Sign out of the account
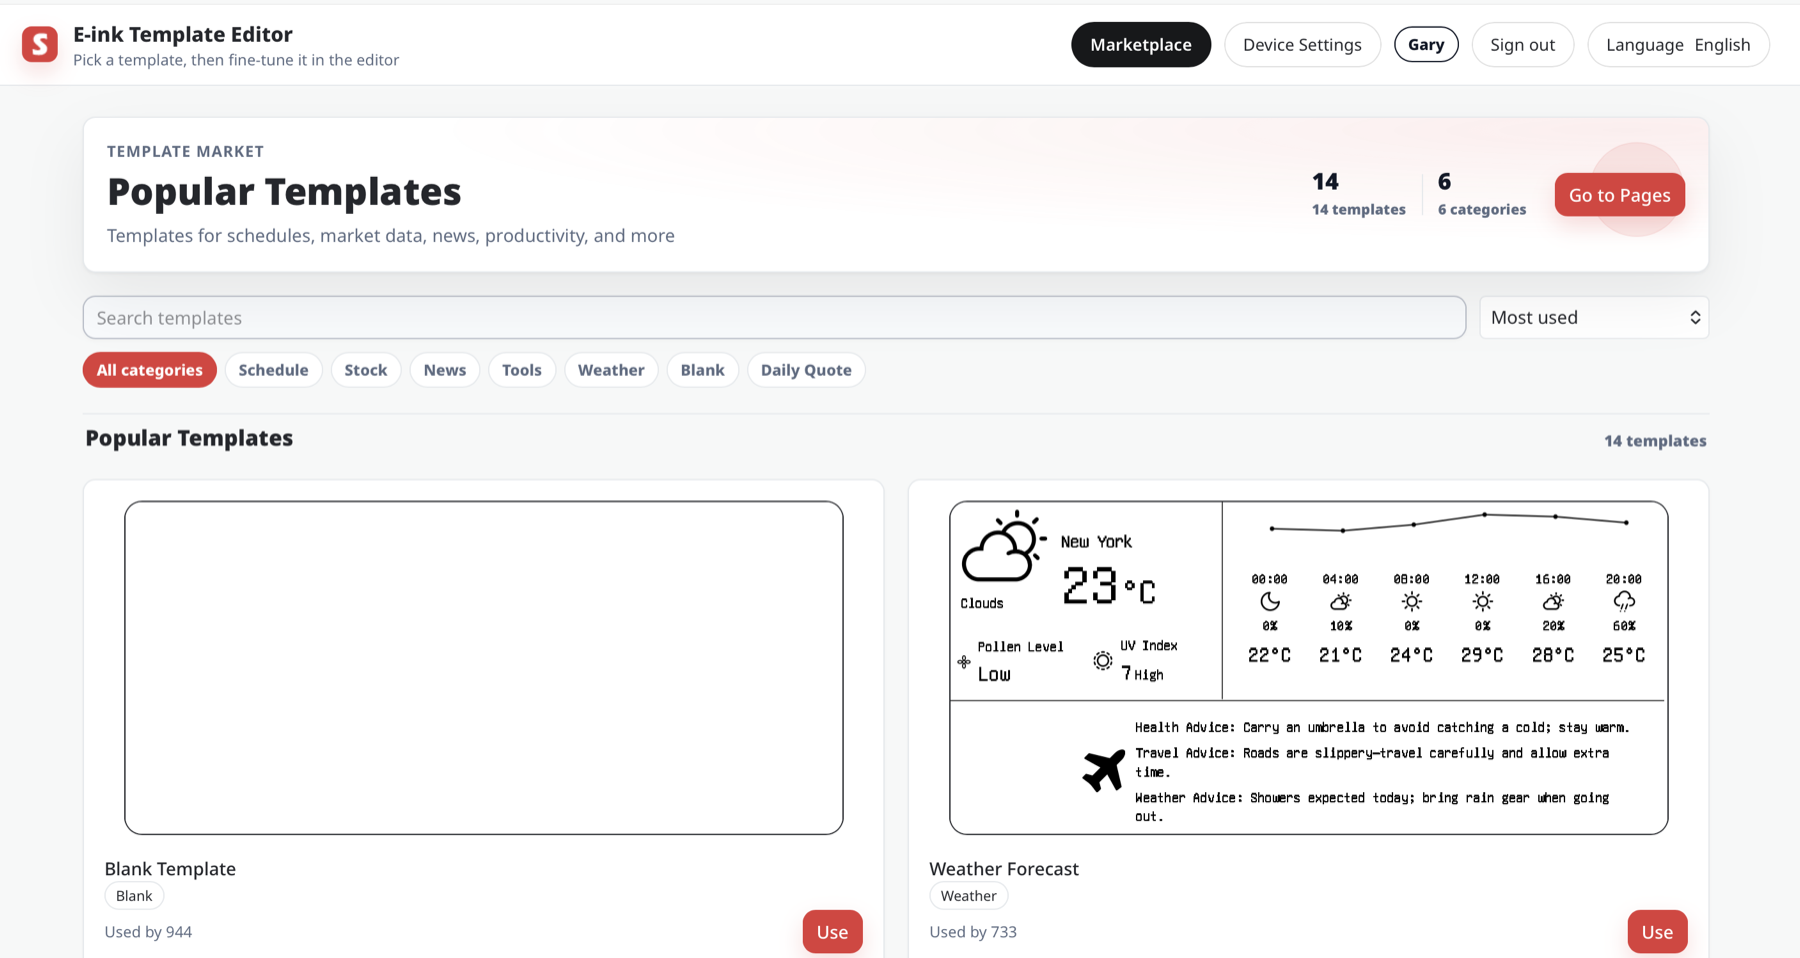1800x958 pixels. pyautogui.click(x=1522, y=45)
